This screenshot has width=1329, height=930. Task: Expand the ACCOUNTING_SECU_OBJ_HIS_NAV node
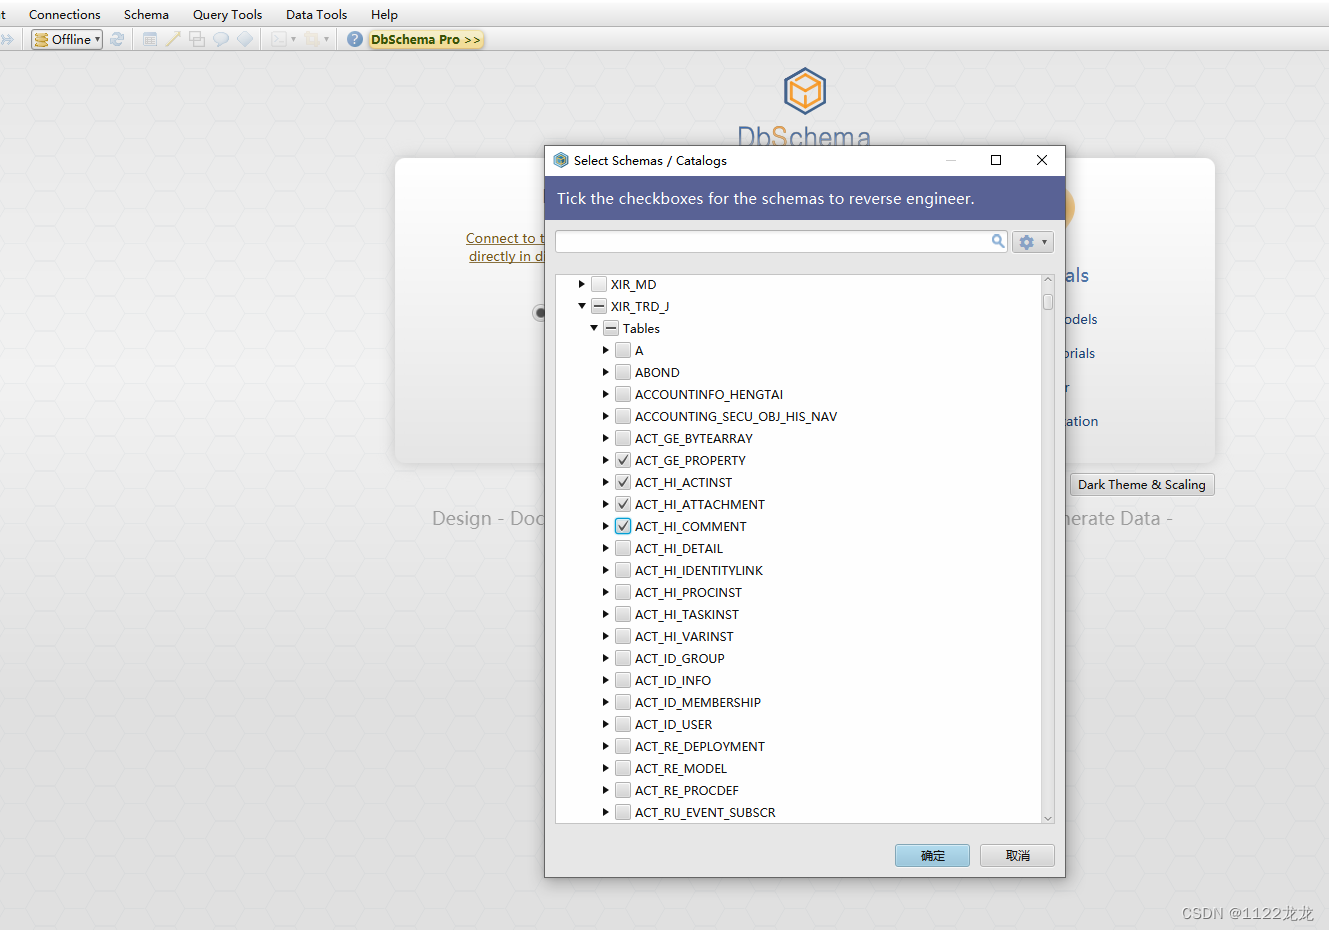pos(605,416)
